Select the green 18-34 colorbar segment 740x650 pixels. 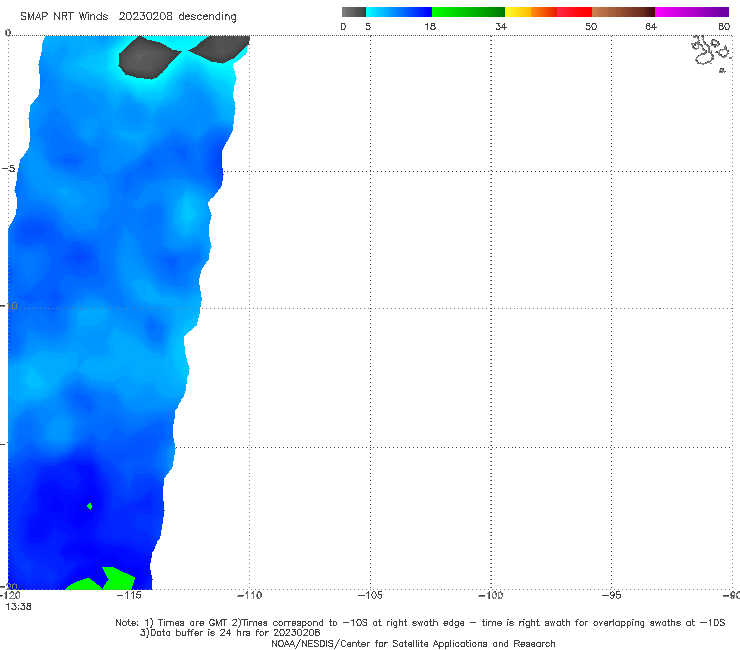[x=468, y=12]
